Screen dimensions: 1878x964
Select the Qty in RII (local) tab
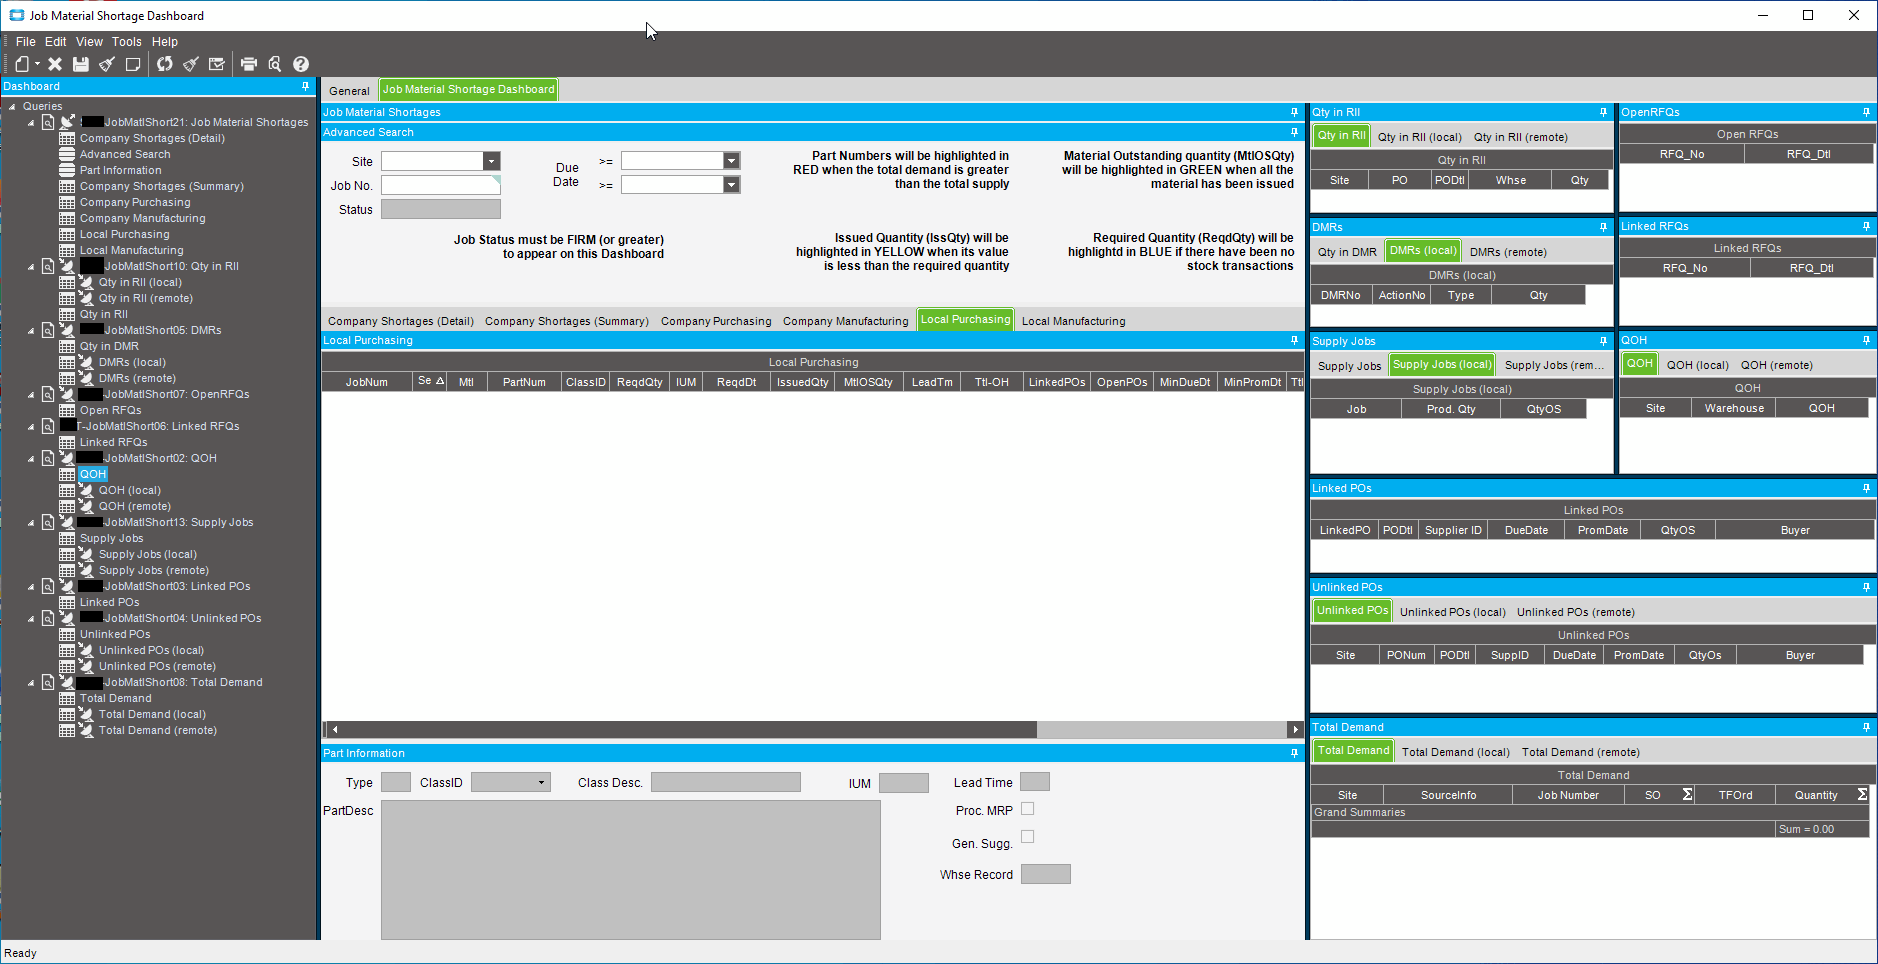pyautogui.click(x=1420, y=137)
